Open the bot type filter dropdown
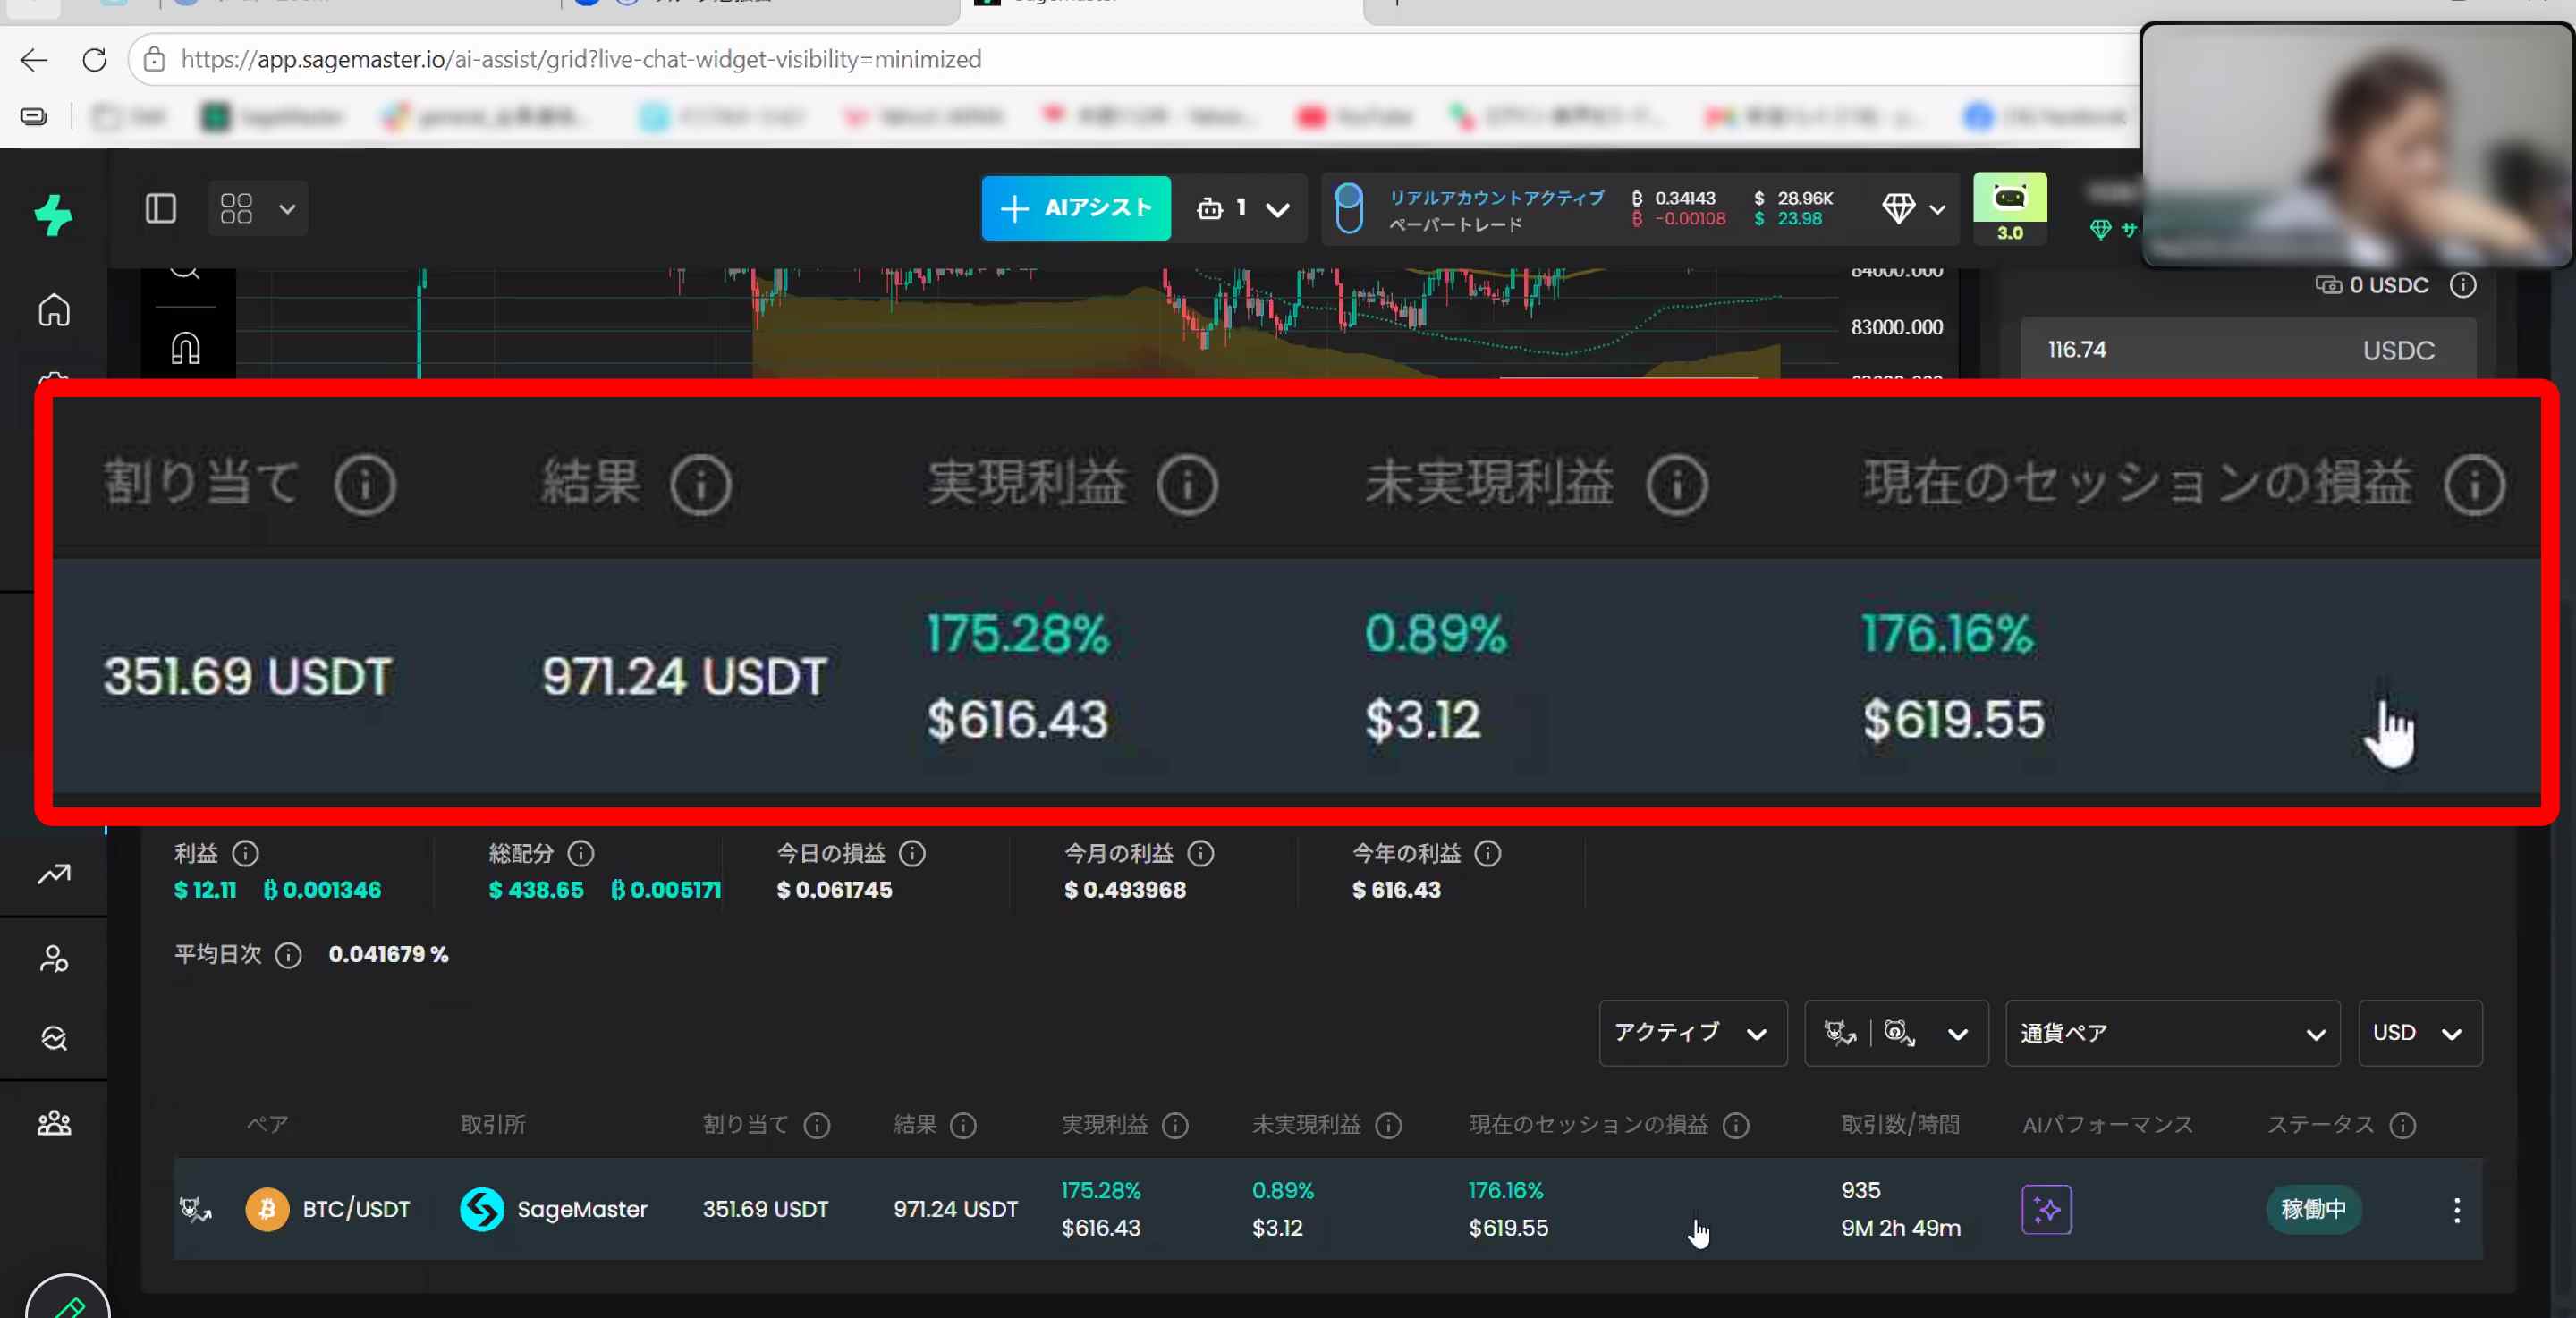Screen dimensions: 2576x1318 point(1896,1033)
